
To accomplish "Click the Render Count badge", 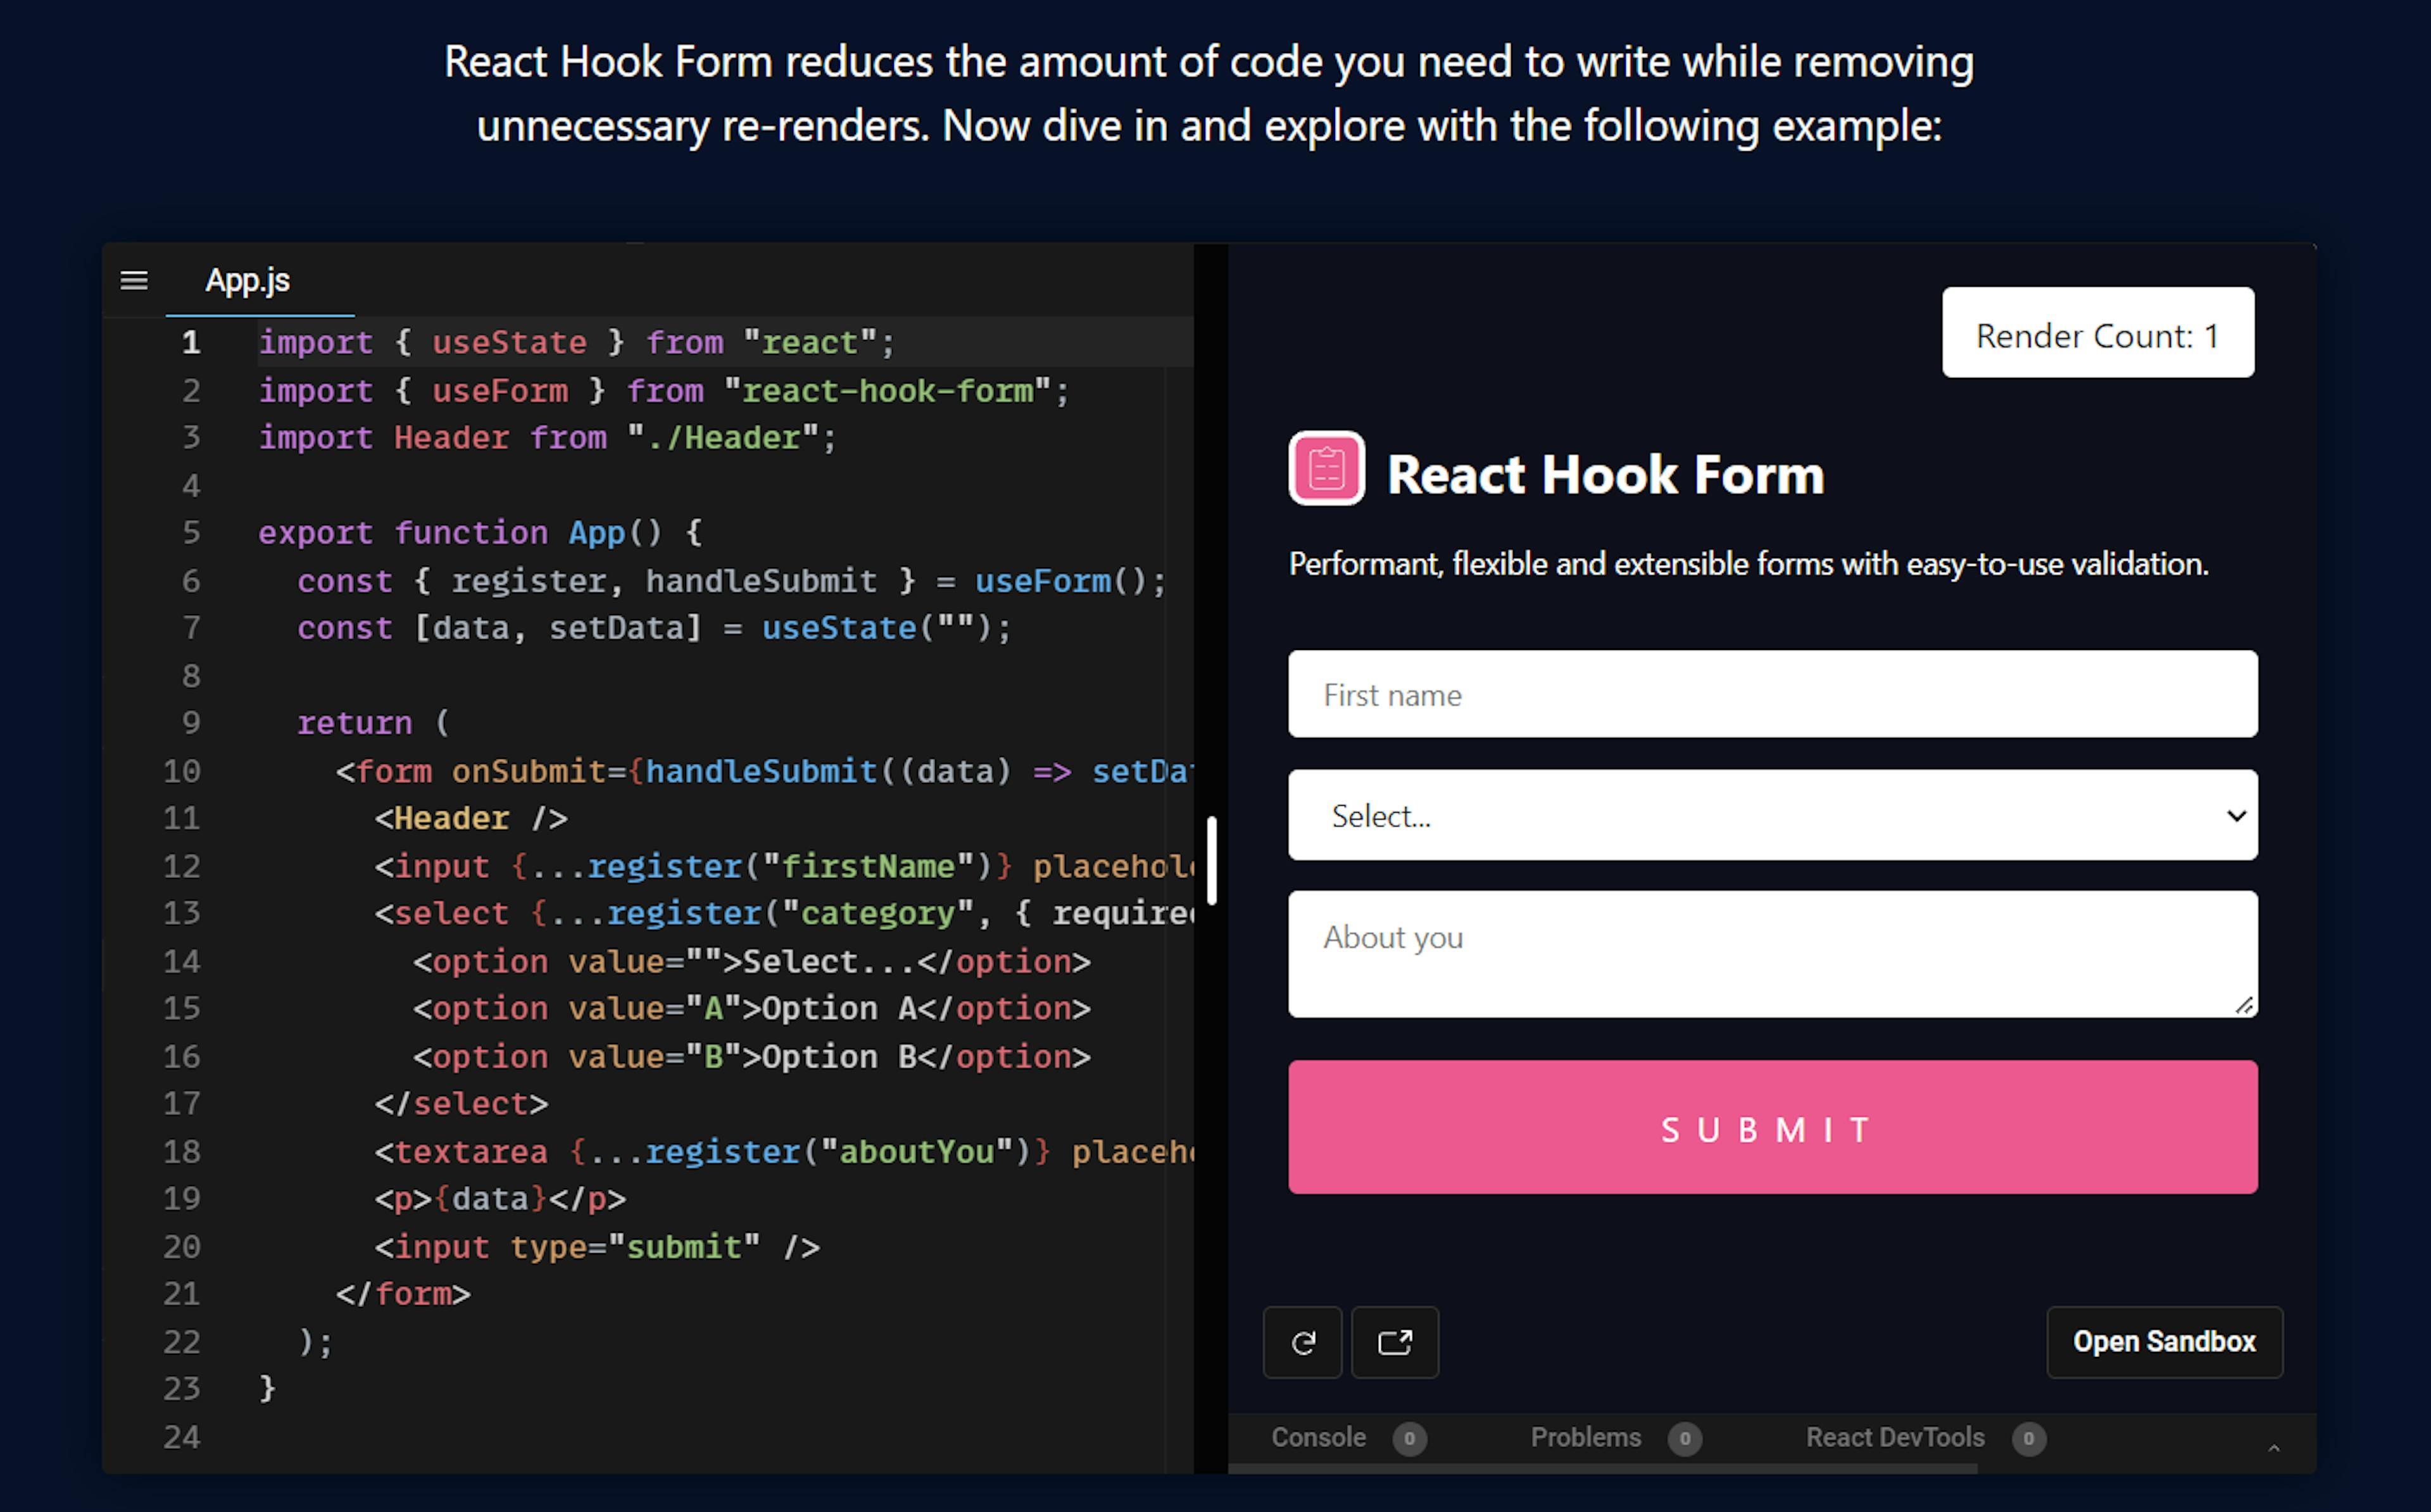I will tap(2097, 334).
